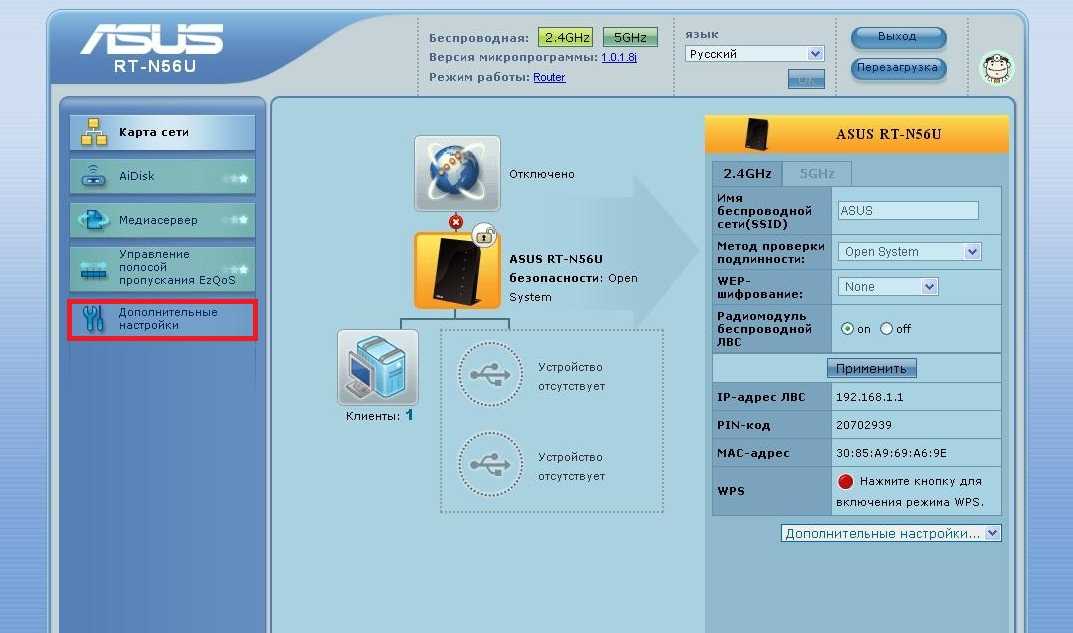The height and width of the screenshot is (633, 1073).
Task: Switch to the 5GHz settings tab
Action: (816, 173)
